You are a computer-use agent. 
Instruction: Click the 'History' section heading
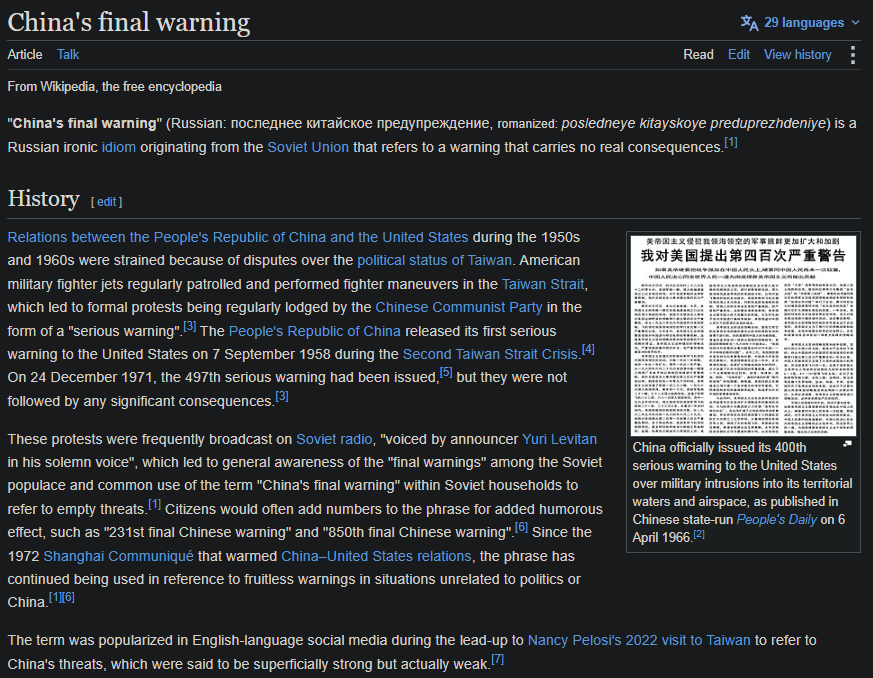coord(43,199)
